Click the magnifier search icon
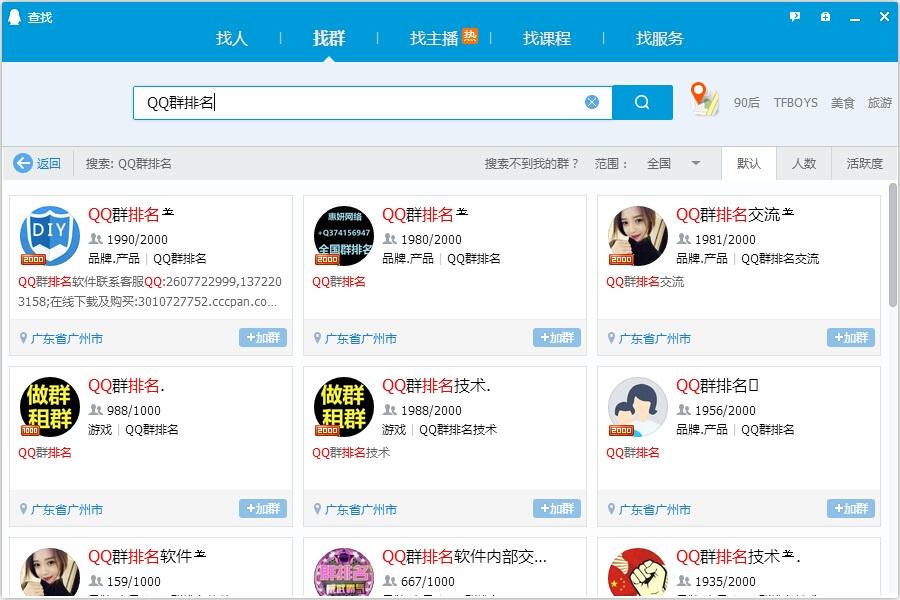 point(641,101)
